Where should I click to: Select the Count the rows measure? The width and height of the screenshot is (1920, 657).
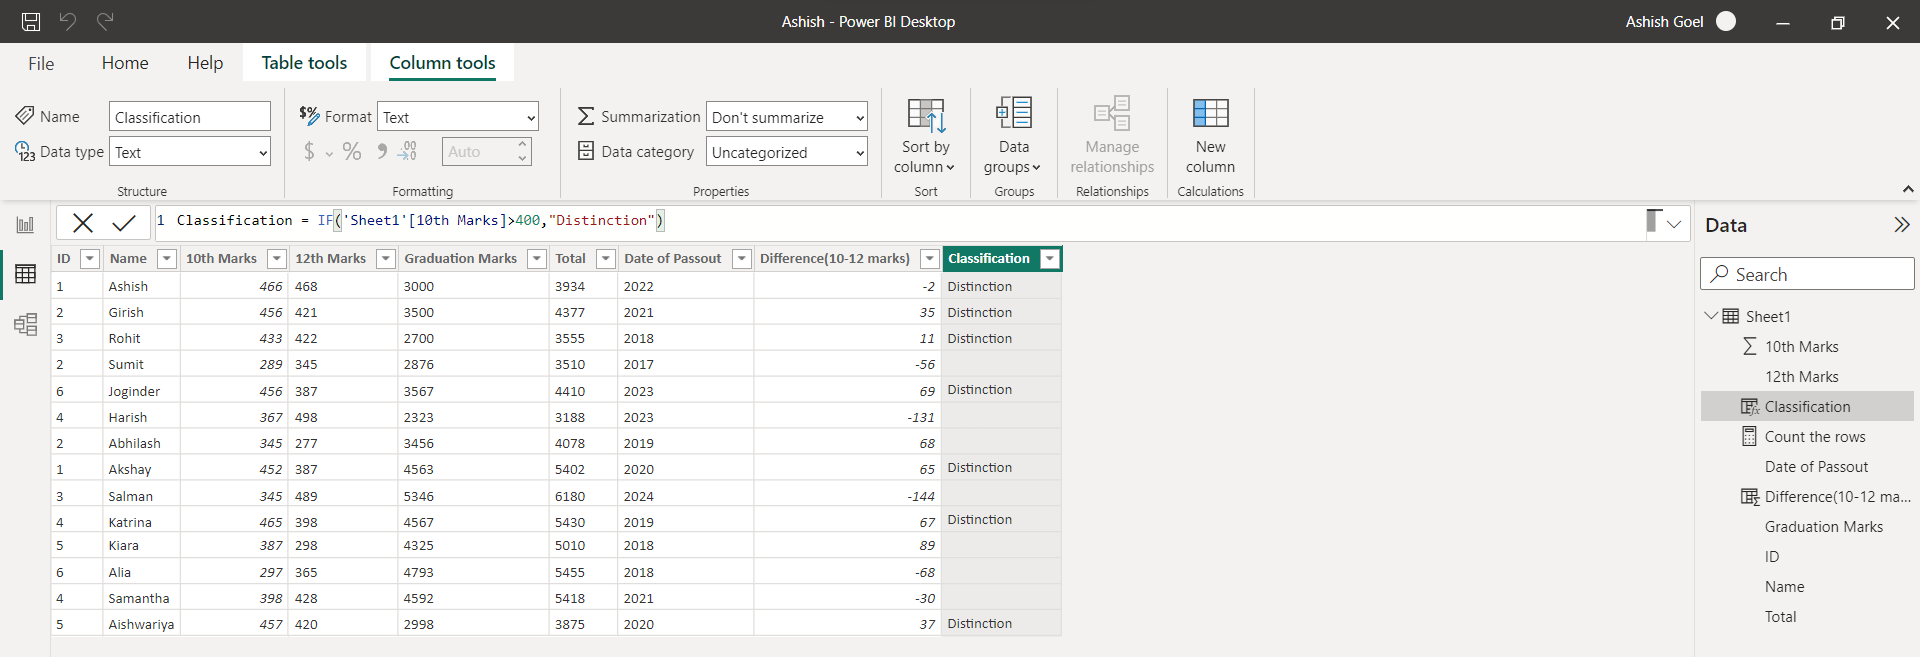1814,437
